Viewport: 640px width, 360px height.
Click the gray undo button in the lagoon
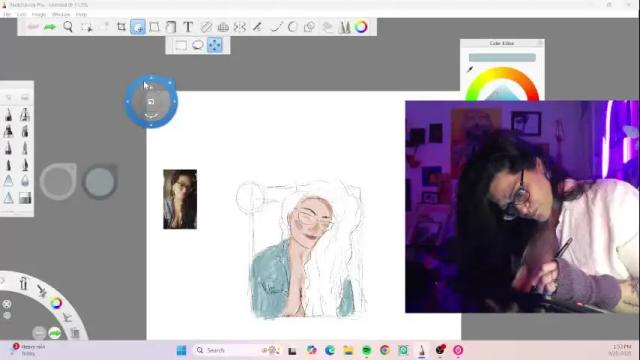point(39,333)
